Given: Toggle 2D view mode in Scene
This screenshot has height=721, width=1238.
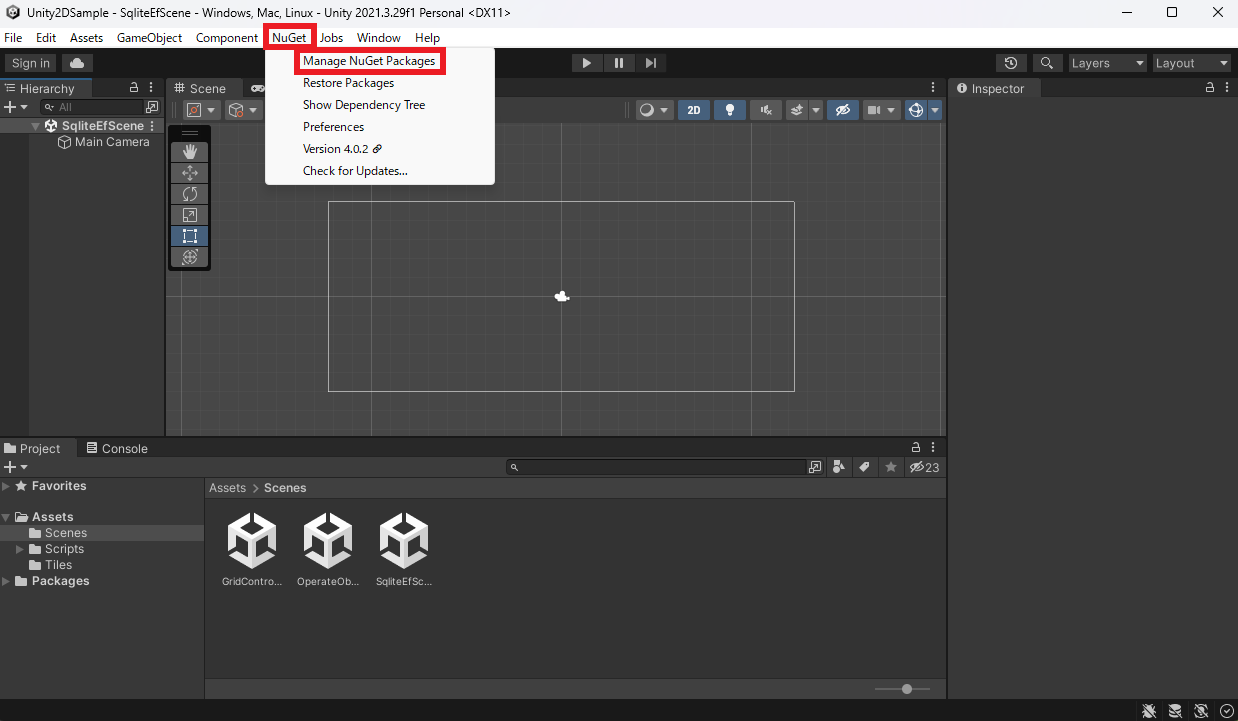Looking at the screenshot, I should 694,110.
